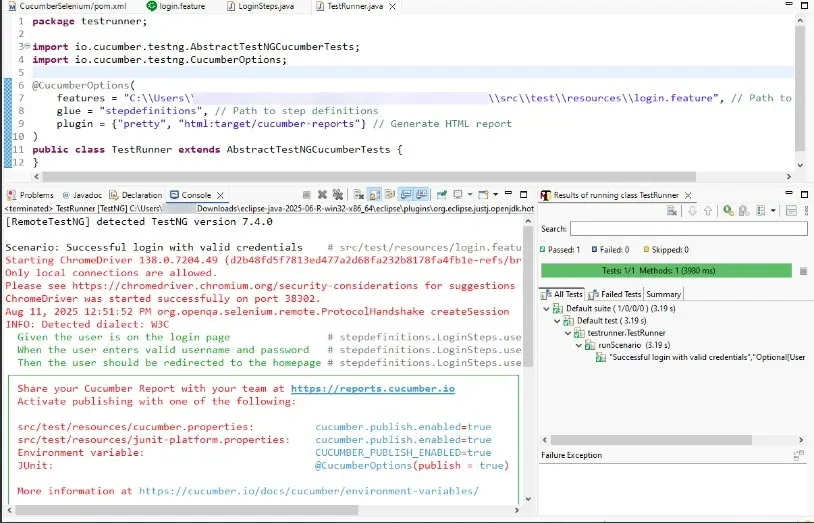Open the https://reports.cucumber.io link
Screen dimensions: 814x523
coord(373,388)
